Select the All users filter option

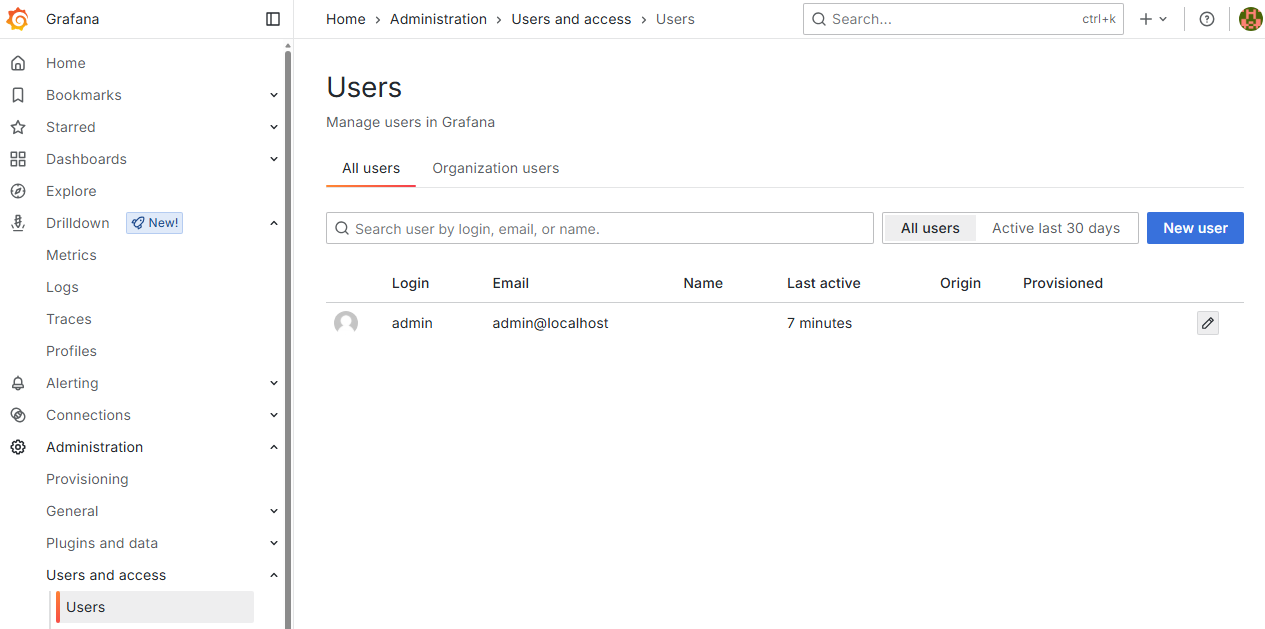930,228
